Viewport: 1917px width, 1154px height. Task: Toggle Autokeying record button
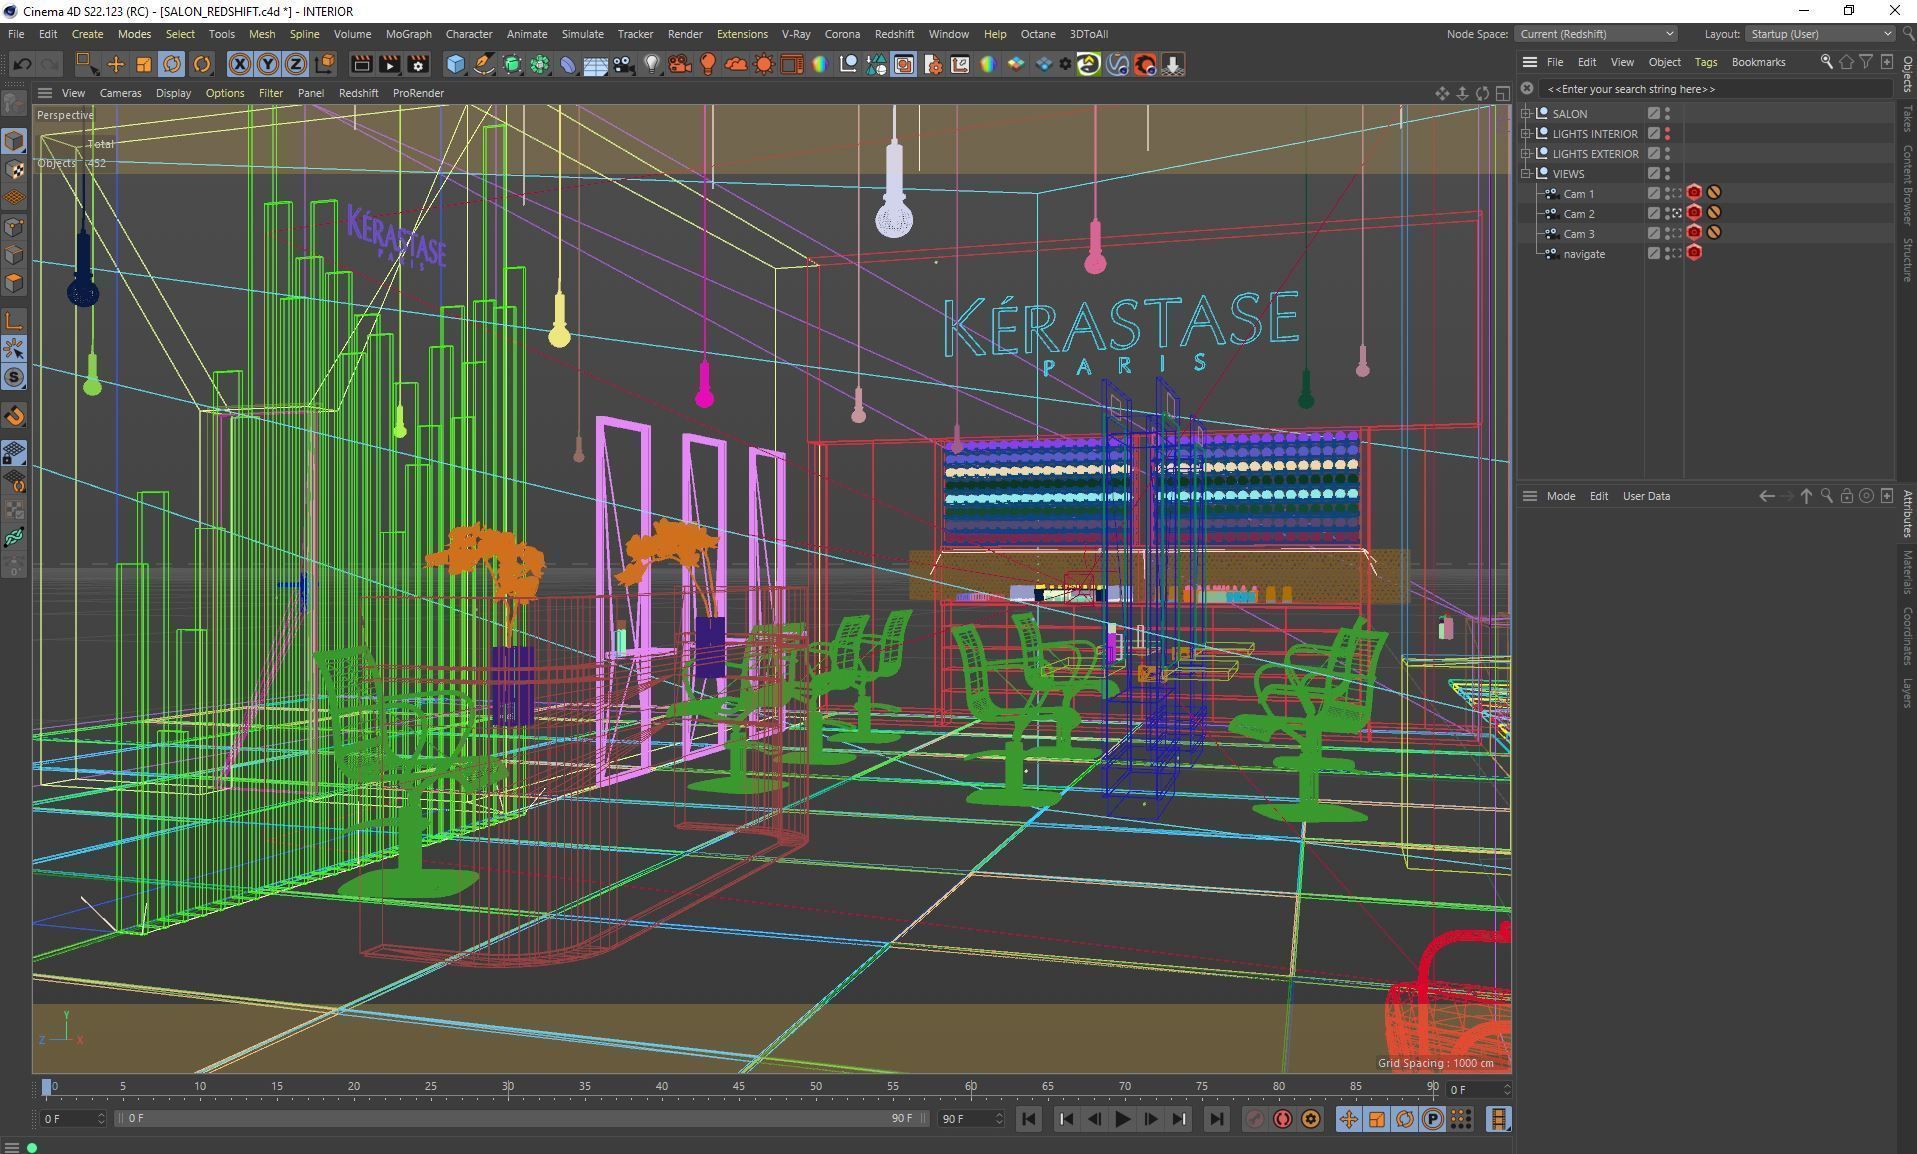pos(1282,1119)
